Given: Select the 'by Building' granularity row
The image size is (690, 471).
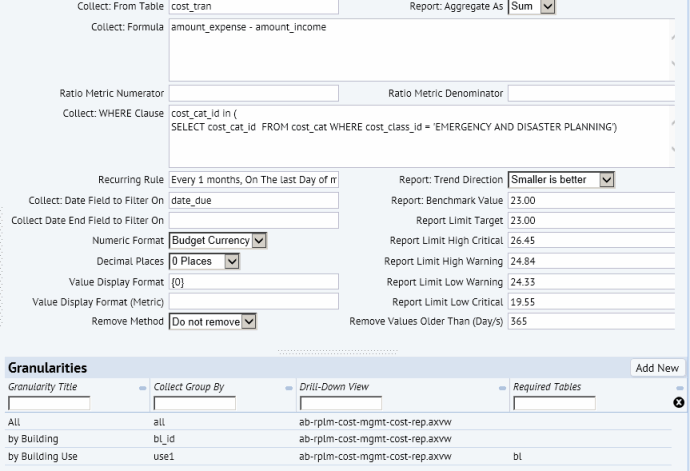Looking at the screenshot, I should (33, 439).
